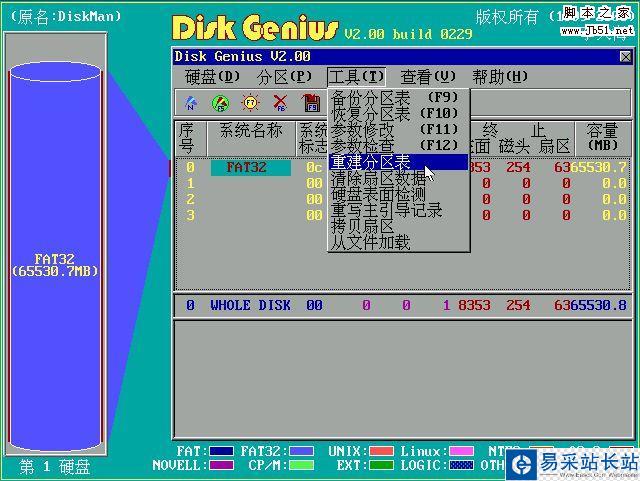Click the 序号 column header
The image size is (640, 481).
pos(190,138)
